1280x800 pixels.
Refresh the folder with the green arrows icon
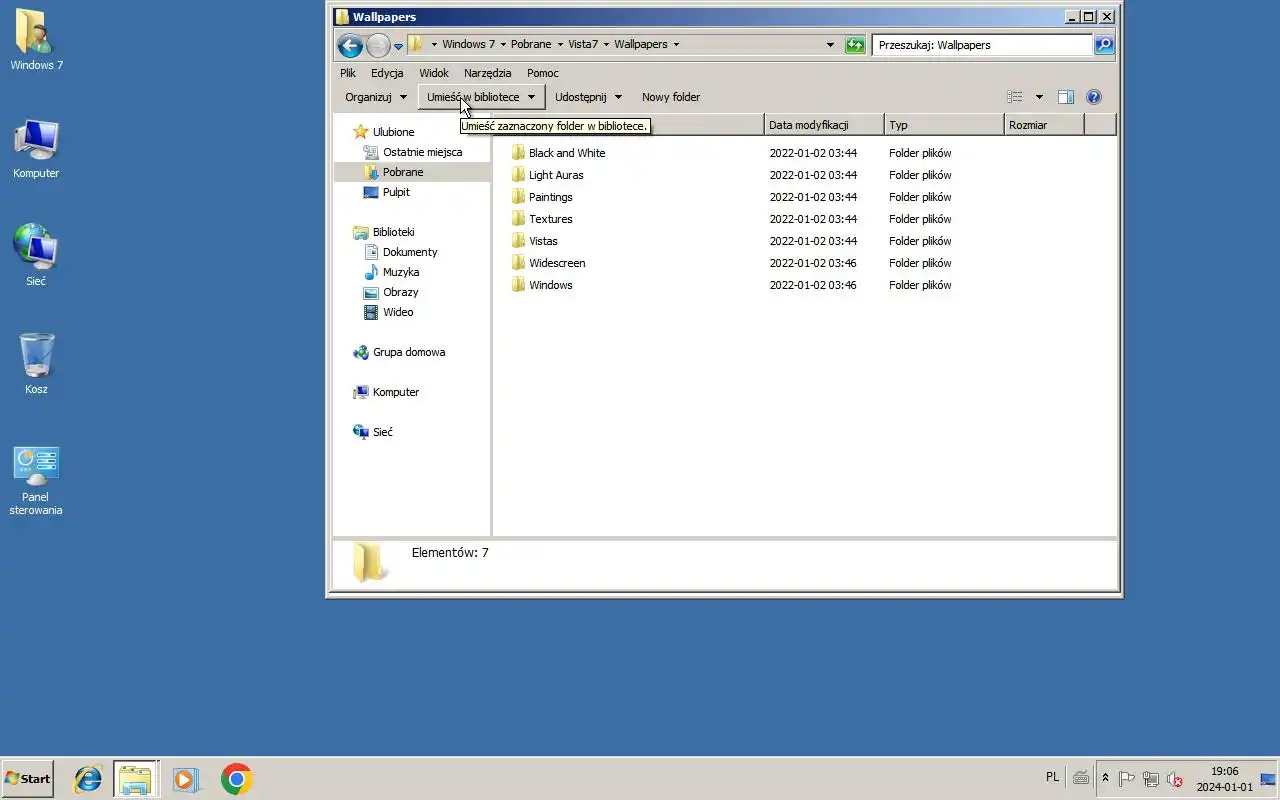[855, 45]
